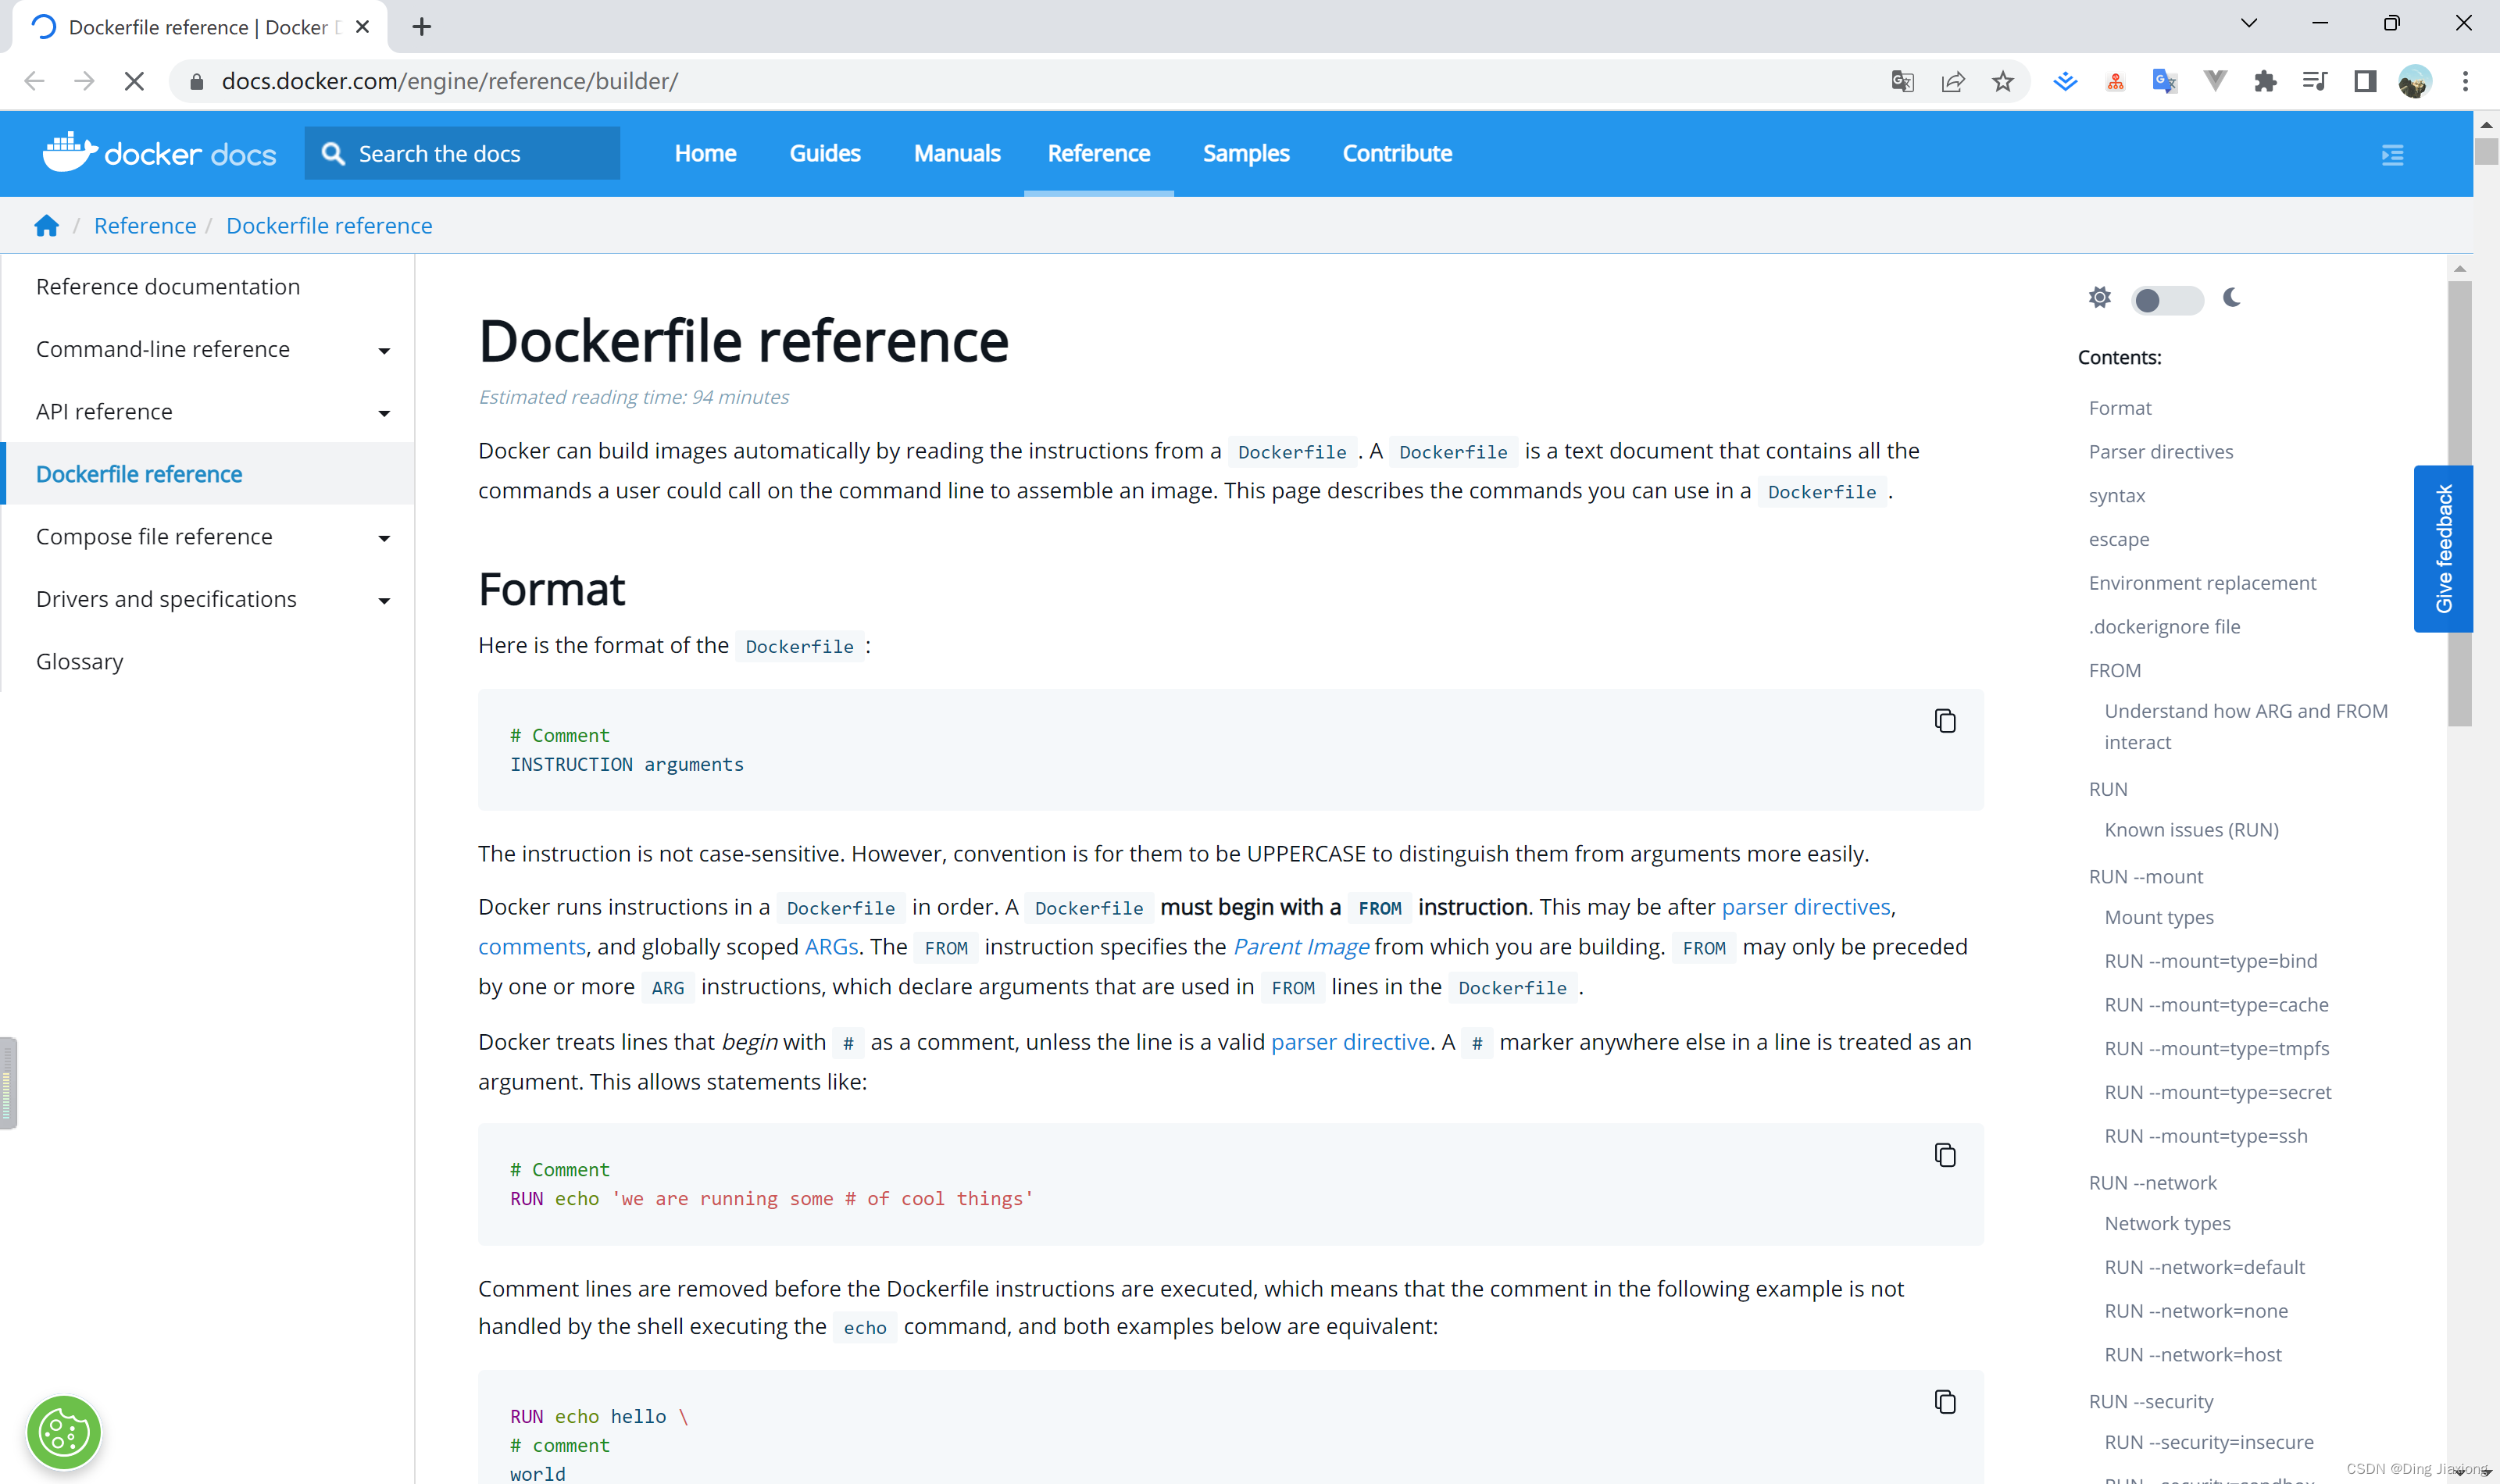Open the Guides nav tab
The width and height of the screenshot is (2500, 1484).
point(825,153)
